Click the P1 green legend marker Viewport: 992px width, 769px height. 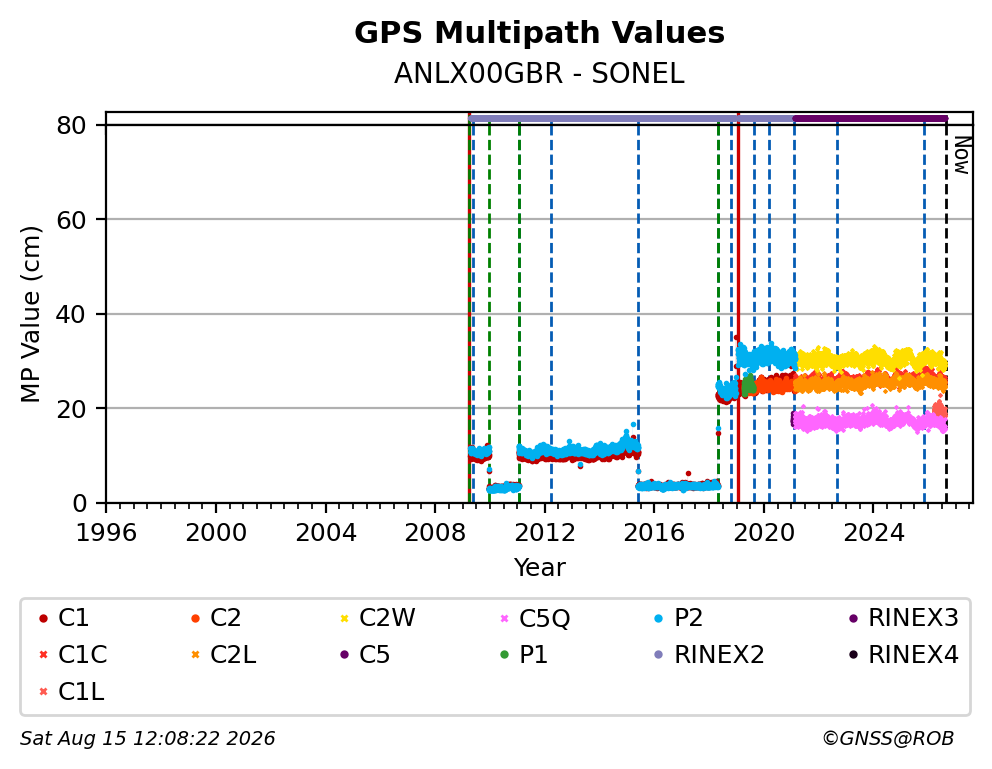(x=504, y=655)
